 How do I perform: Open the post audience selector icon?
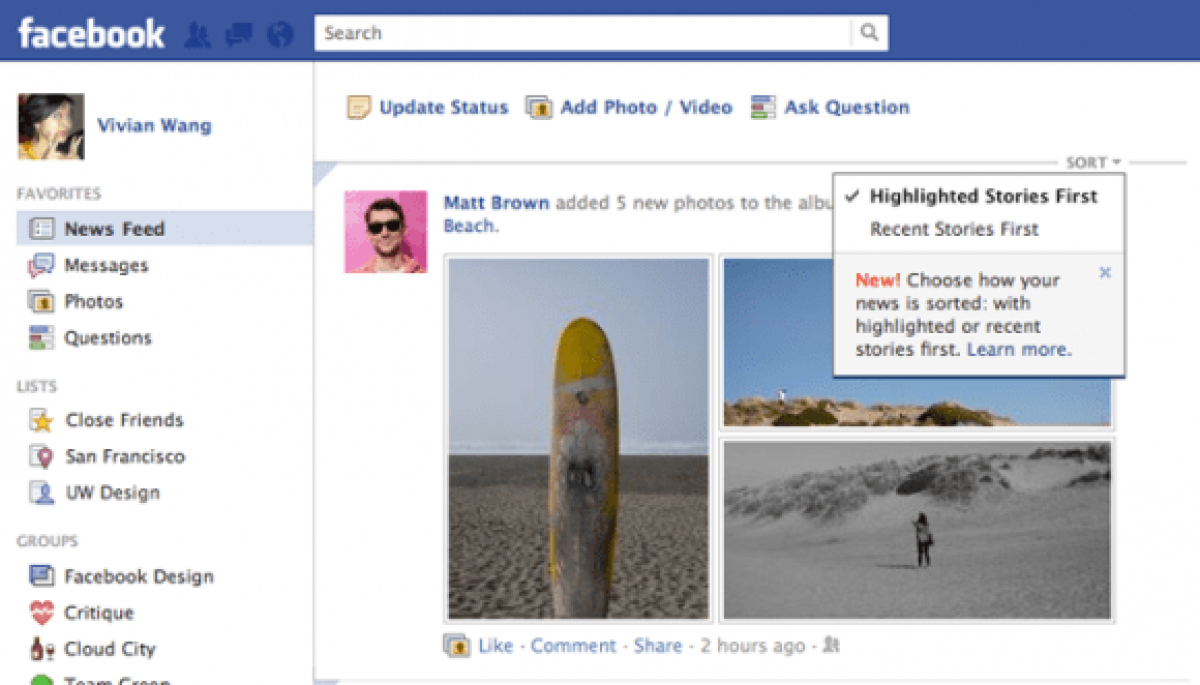(x=830, y=646)
